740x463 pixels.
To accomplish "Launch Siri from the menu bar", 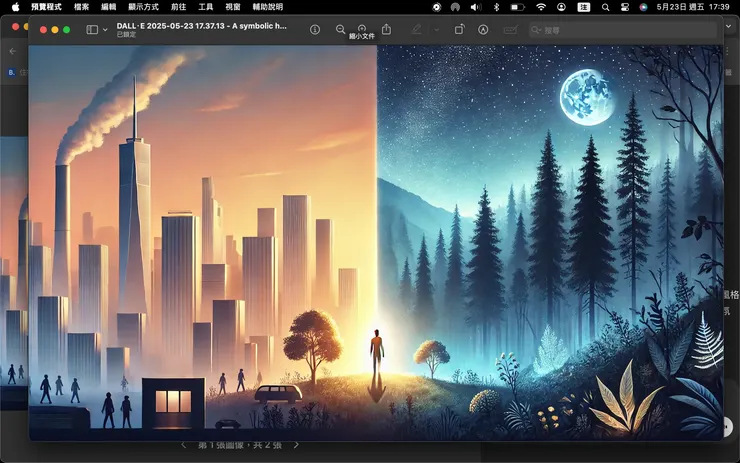I will [x=643, y=7].
